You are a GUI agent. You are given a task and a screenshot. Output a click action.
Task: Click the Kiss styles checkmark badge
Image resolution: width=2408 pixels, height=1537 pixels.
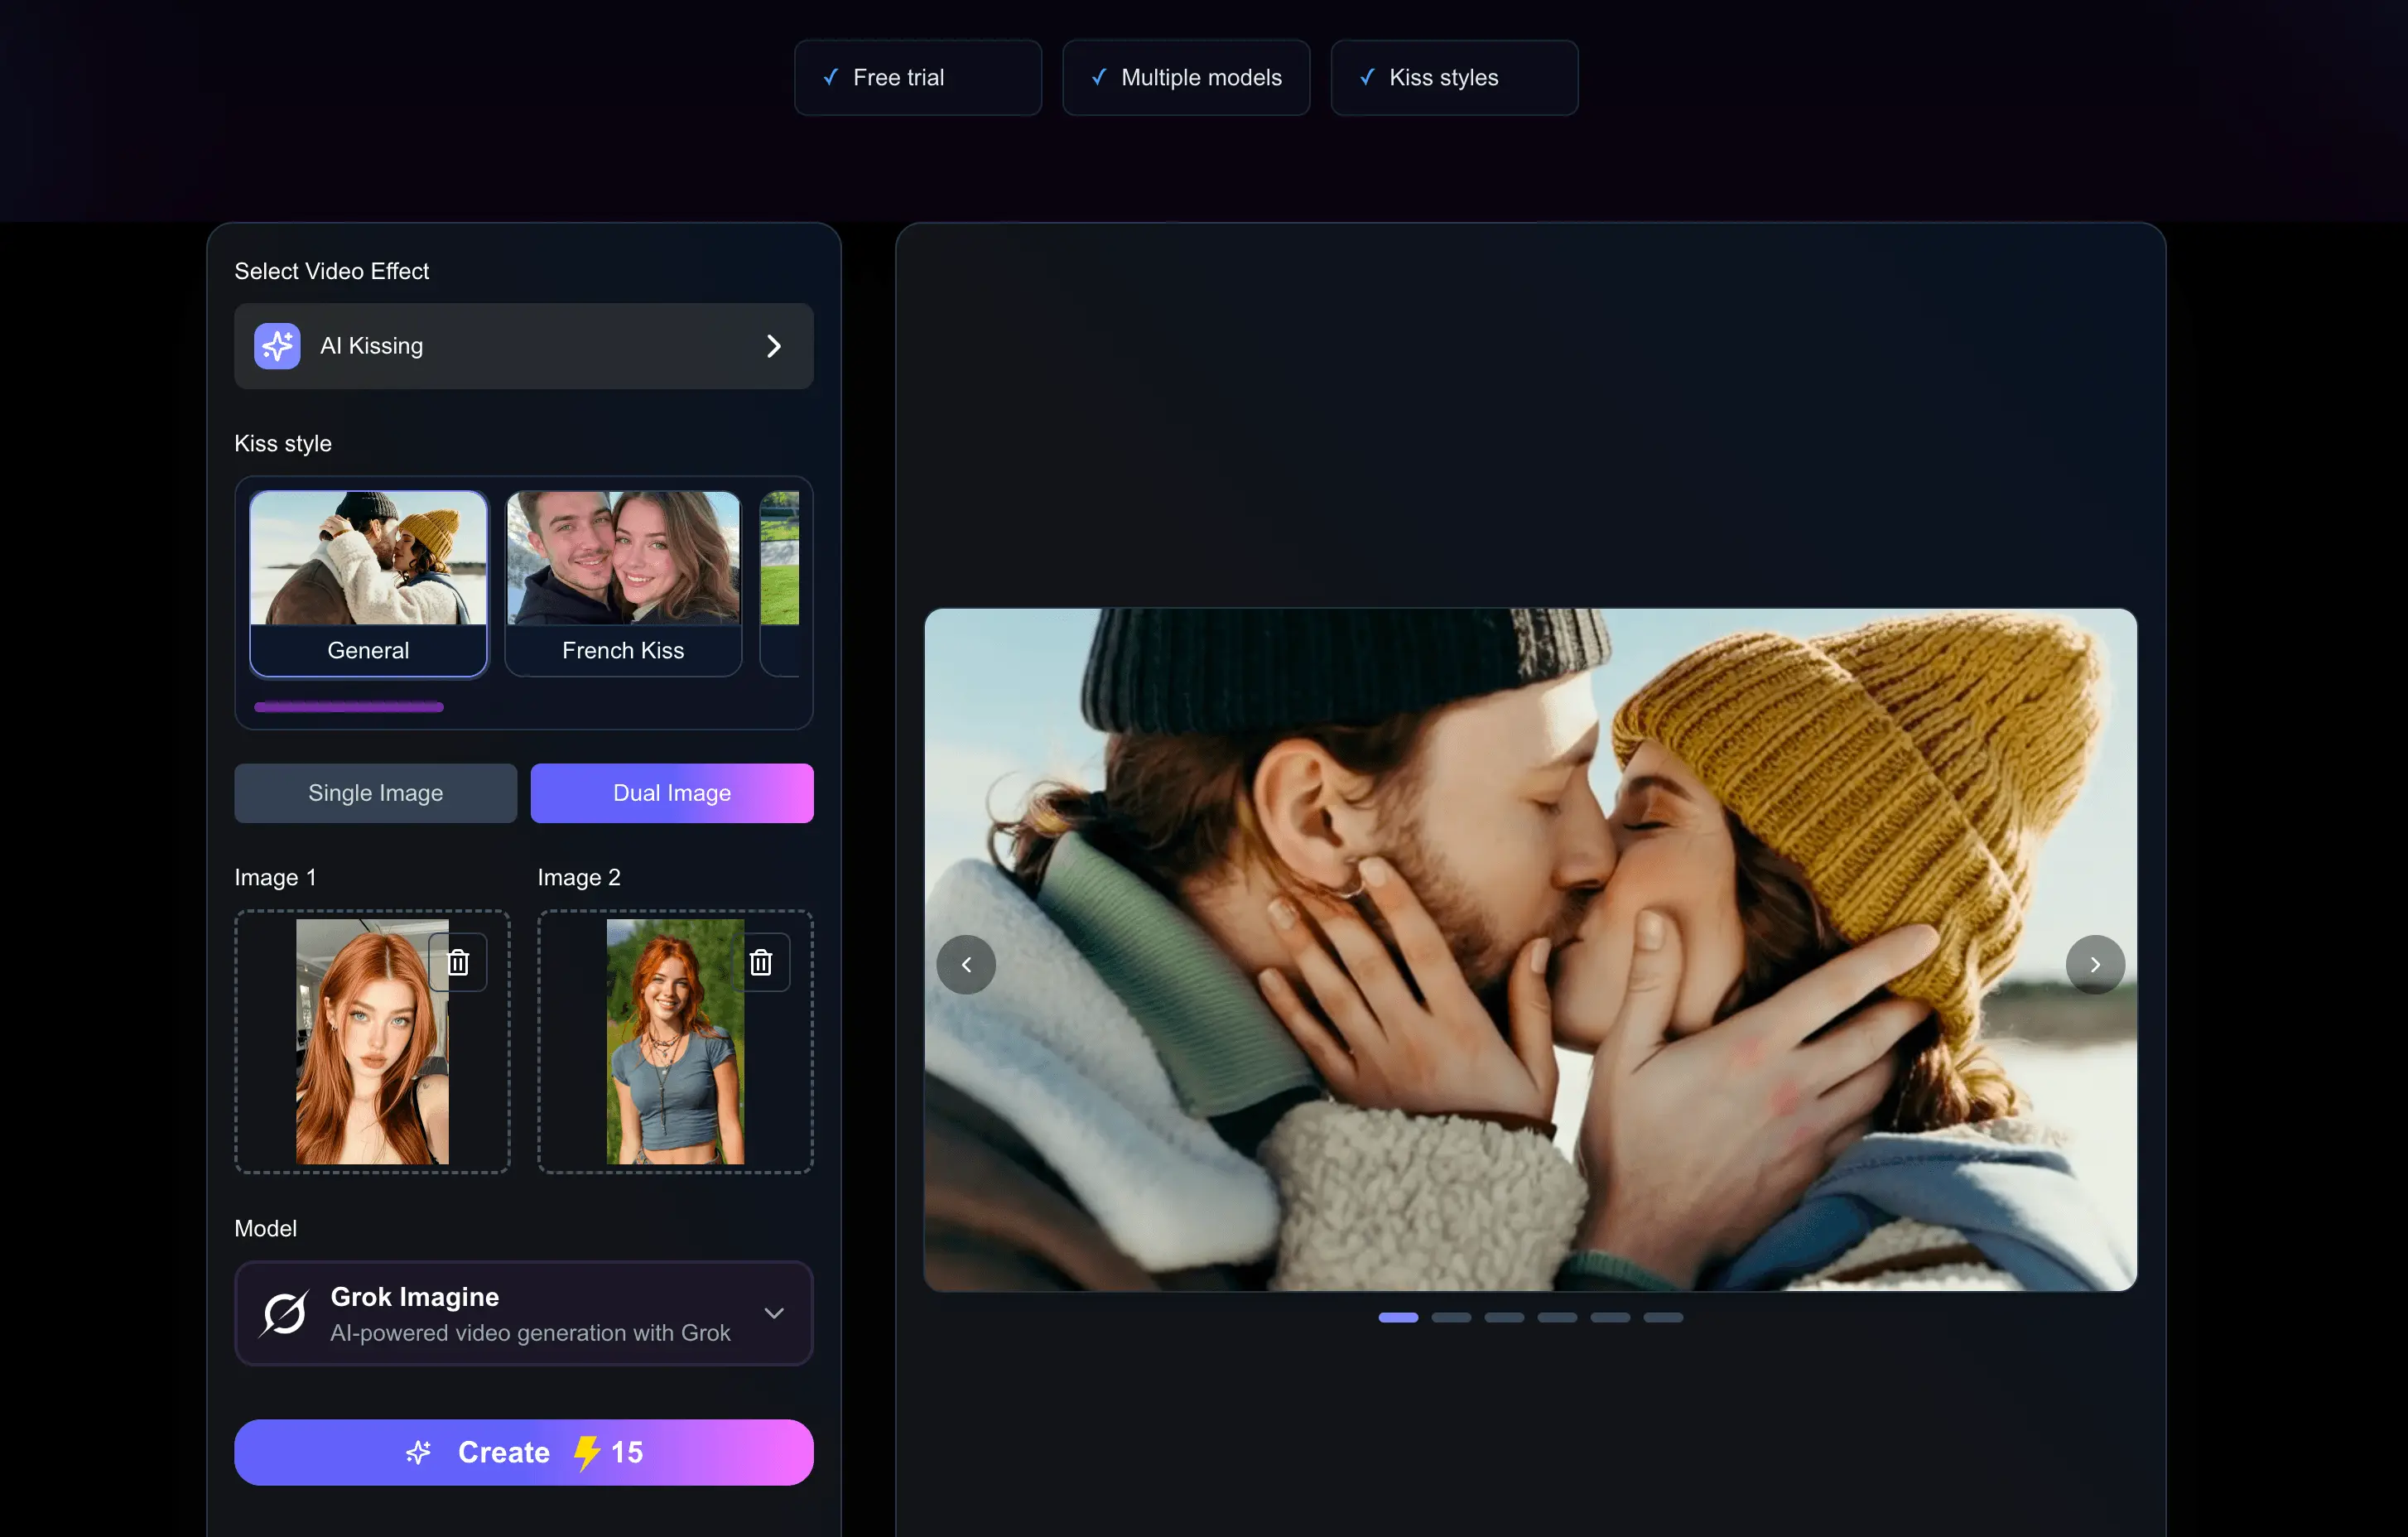tap(1453, 78)
